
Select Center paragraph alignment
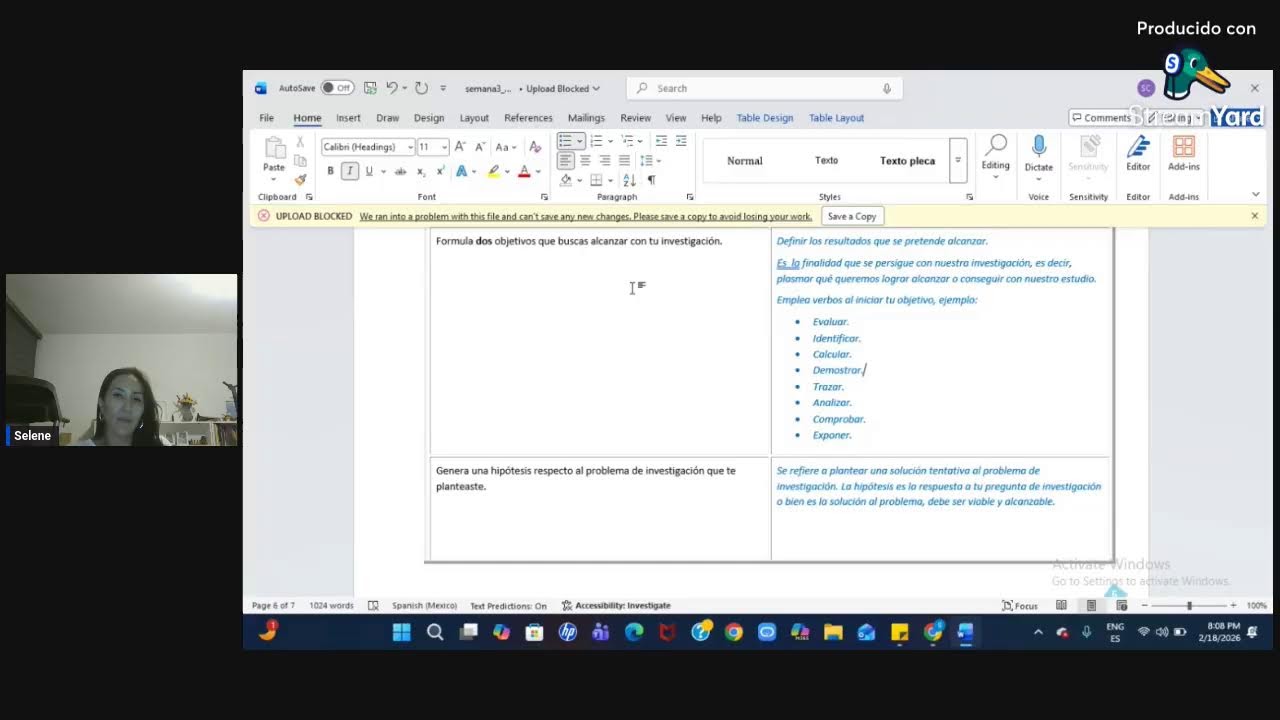585,160
